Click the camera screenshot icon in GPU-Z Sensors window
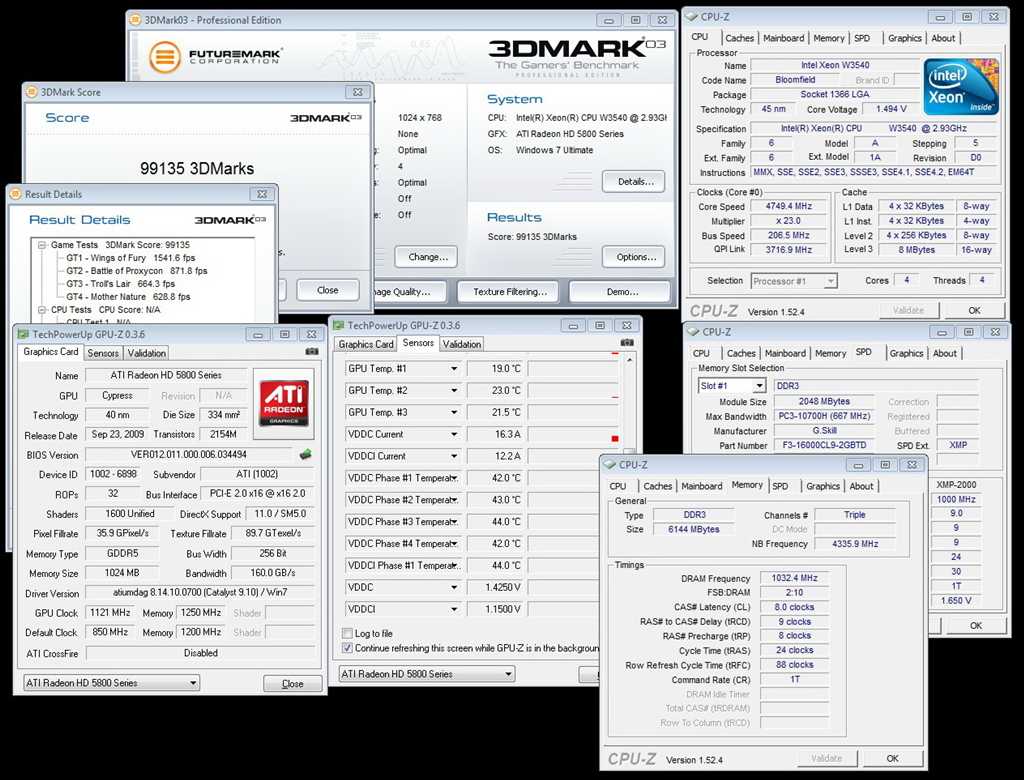Screen dimensions: 1024x780 (x=627, y=342)
